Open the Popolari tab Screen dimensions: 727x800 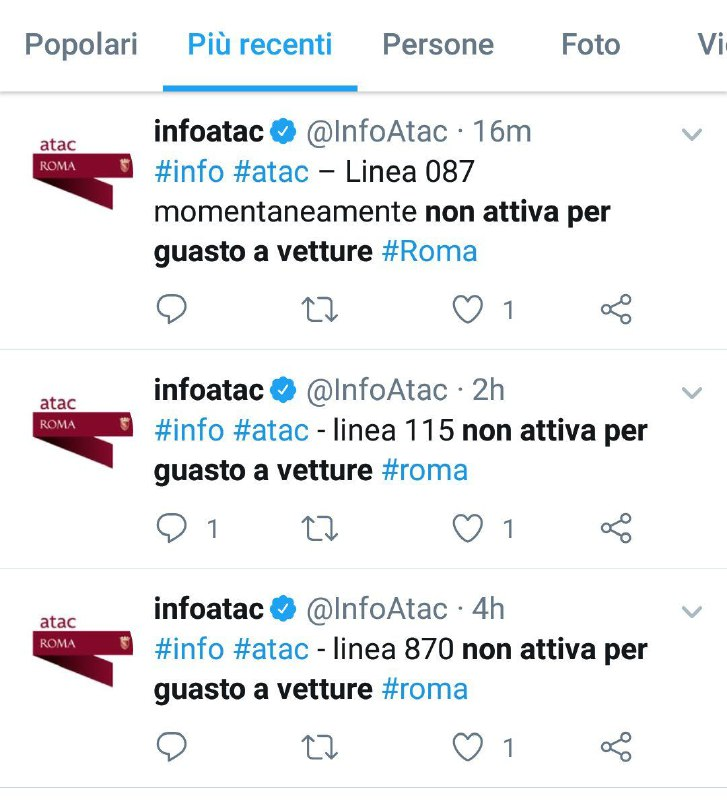(80, 44)
